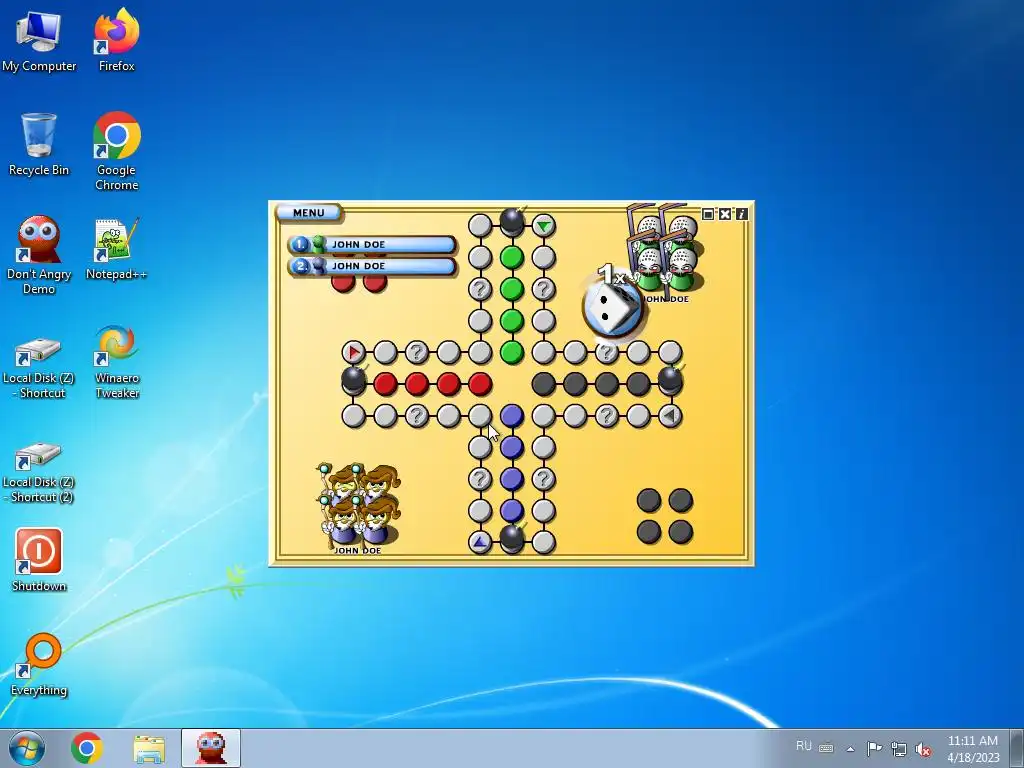Click the bomb at left of board

(354, 380)
